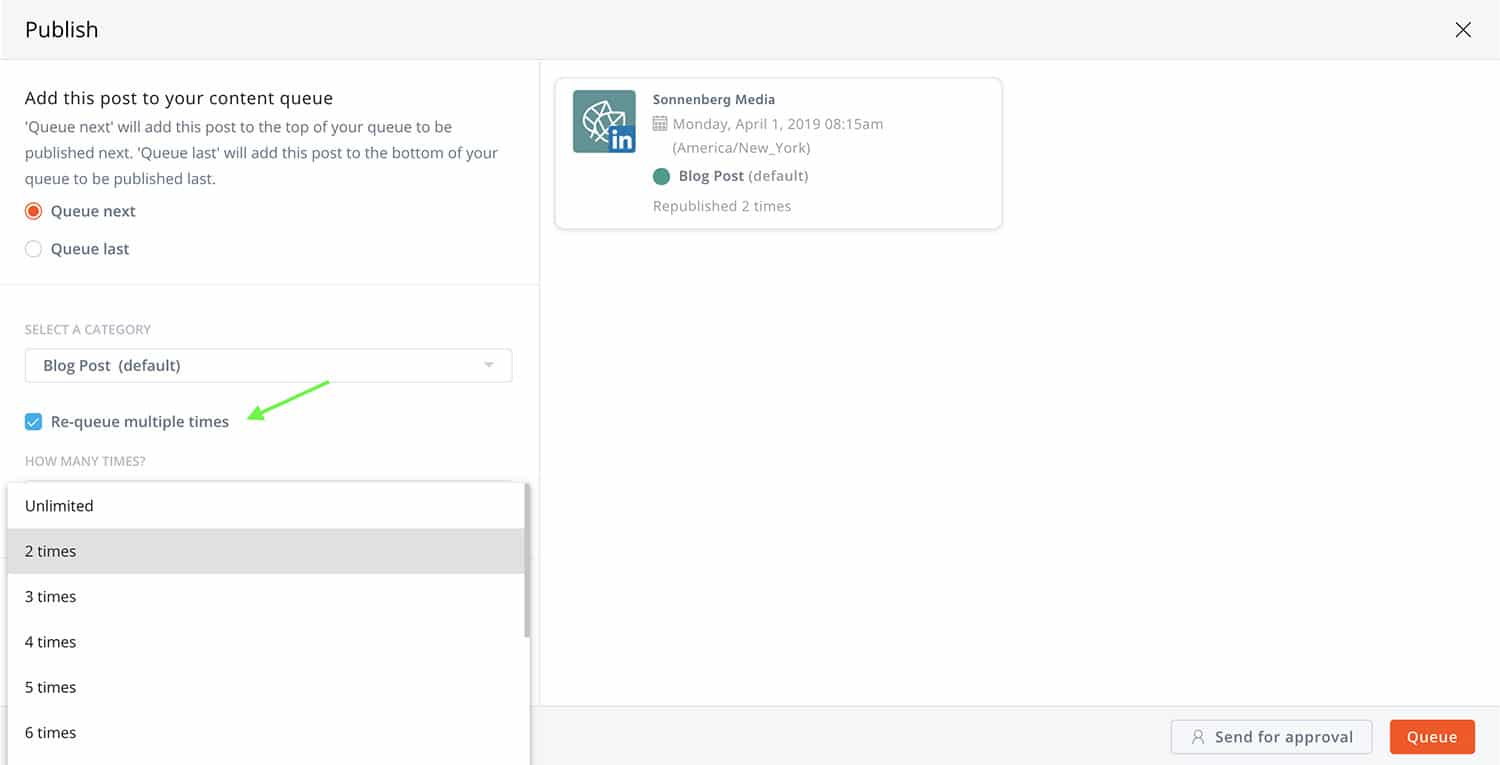Select the Queue last radio button
1500x765 pixels.
point(33,249)
